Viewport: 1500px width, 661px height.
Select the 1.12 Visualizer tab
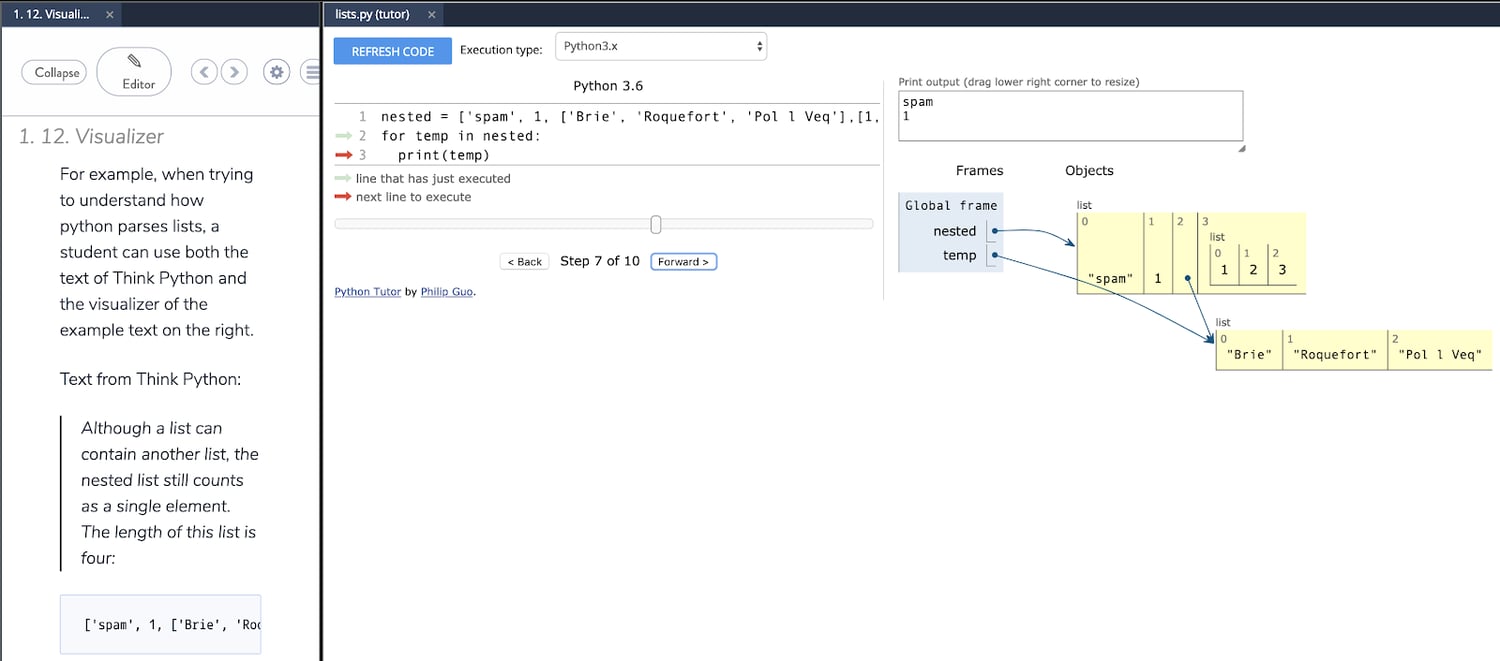click(50, 14)
